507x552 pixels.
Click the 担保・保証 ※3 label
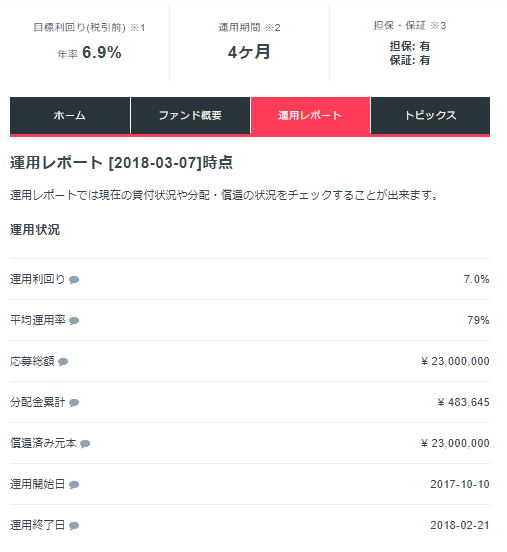(410, 25)
